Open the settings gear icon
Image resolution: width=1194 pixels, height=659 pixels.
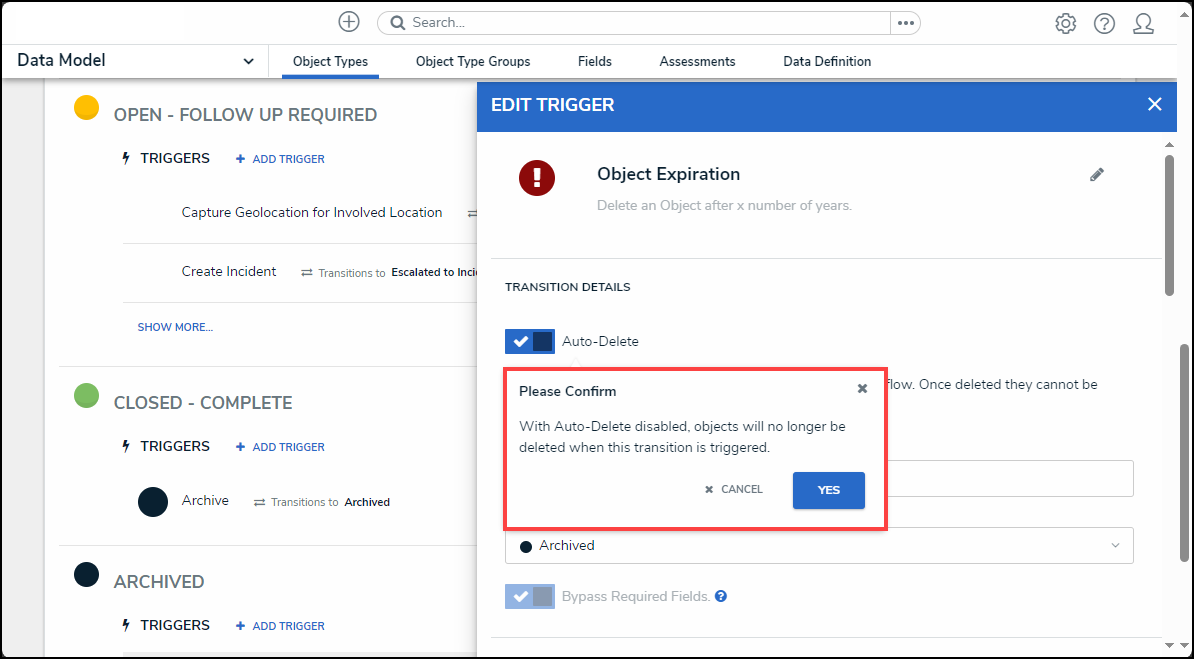coord(1065,23)
